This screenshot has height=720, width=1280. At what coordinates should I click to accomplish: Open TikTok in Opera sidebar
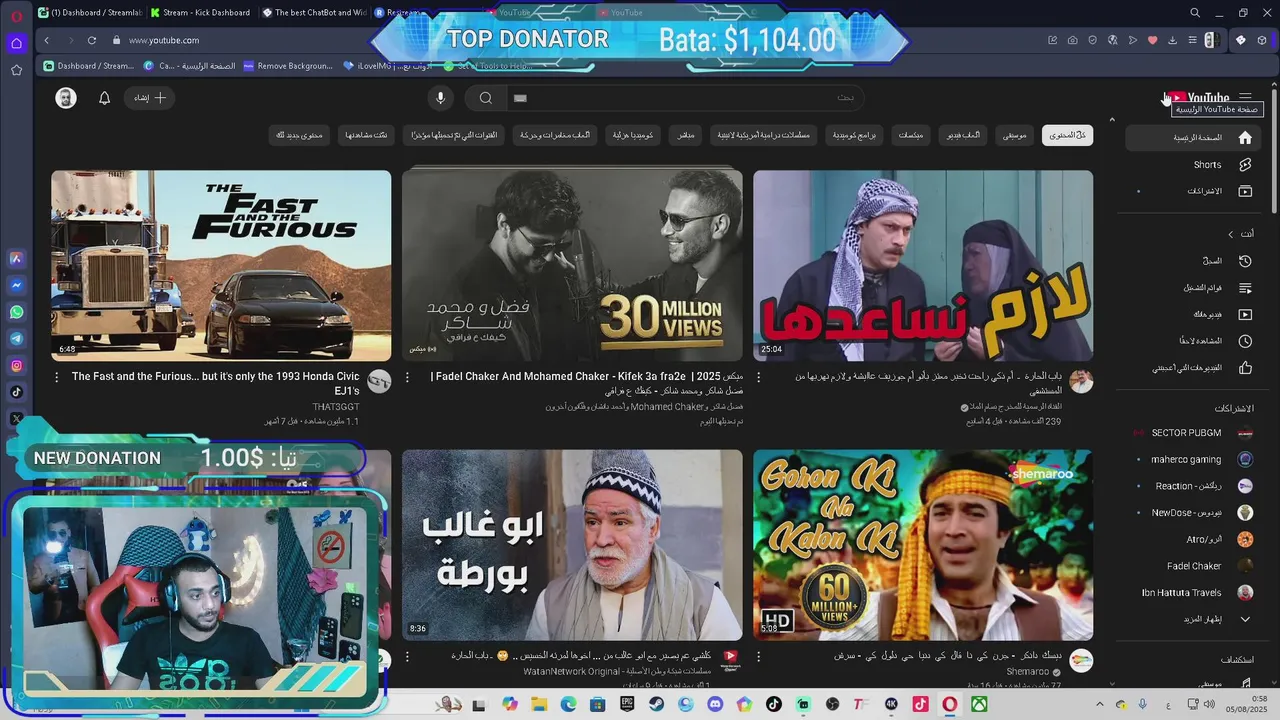pyautogui.click(x=16, y=393)
